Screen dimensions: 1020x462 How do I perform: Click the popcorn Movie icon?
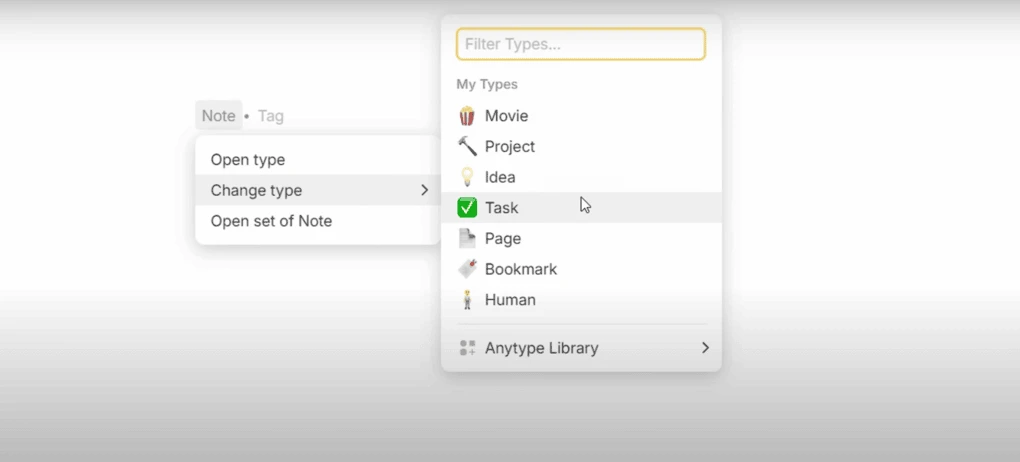[467, 116]
